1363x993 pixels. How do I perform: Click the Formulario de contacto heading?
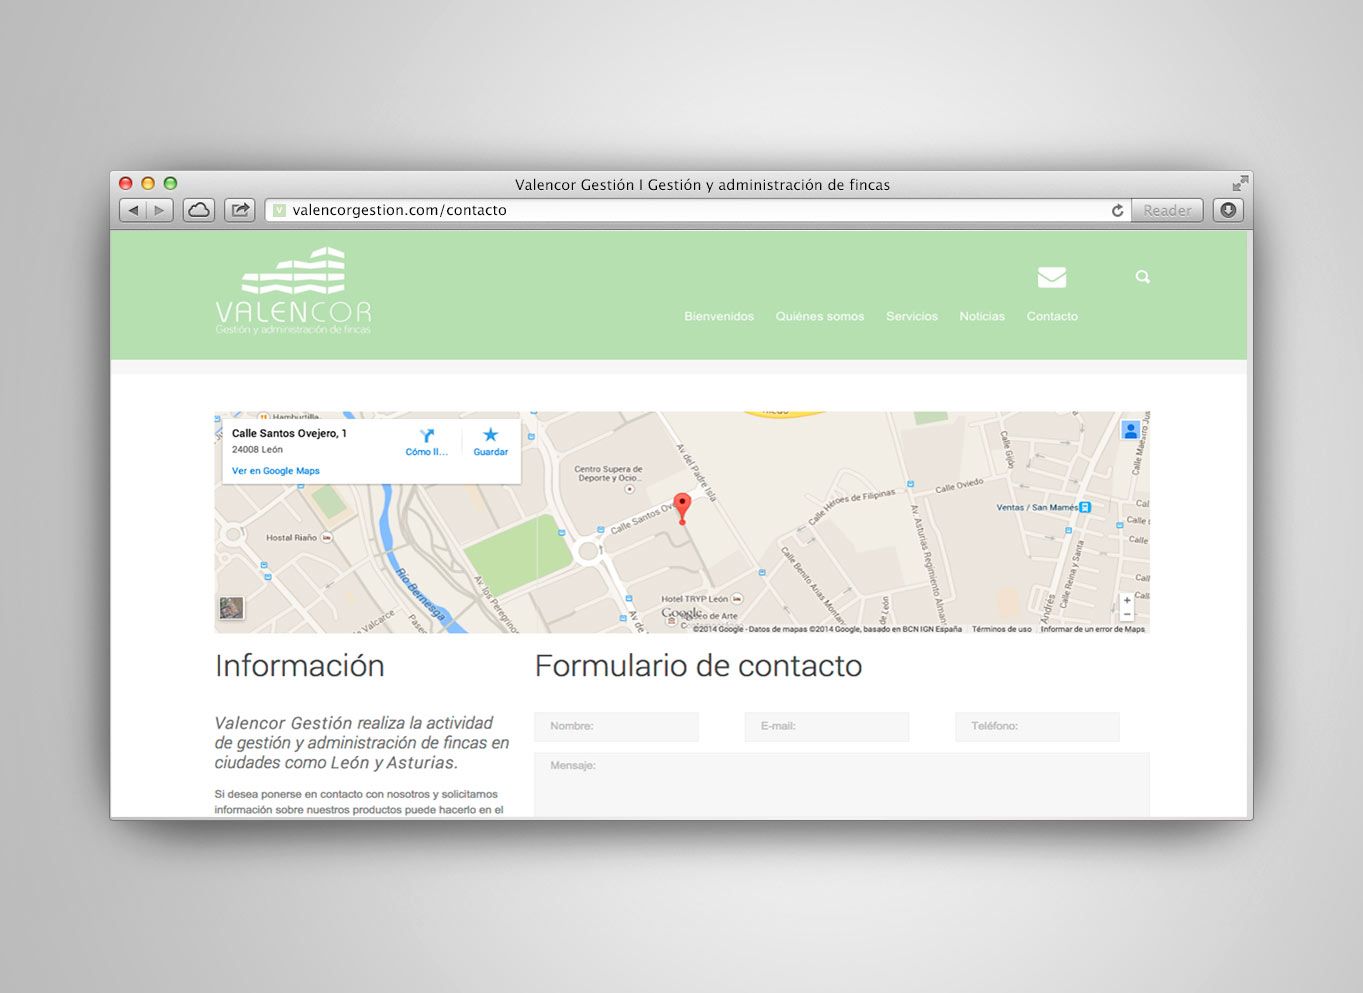(x=698, y=666)
